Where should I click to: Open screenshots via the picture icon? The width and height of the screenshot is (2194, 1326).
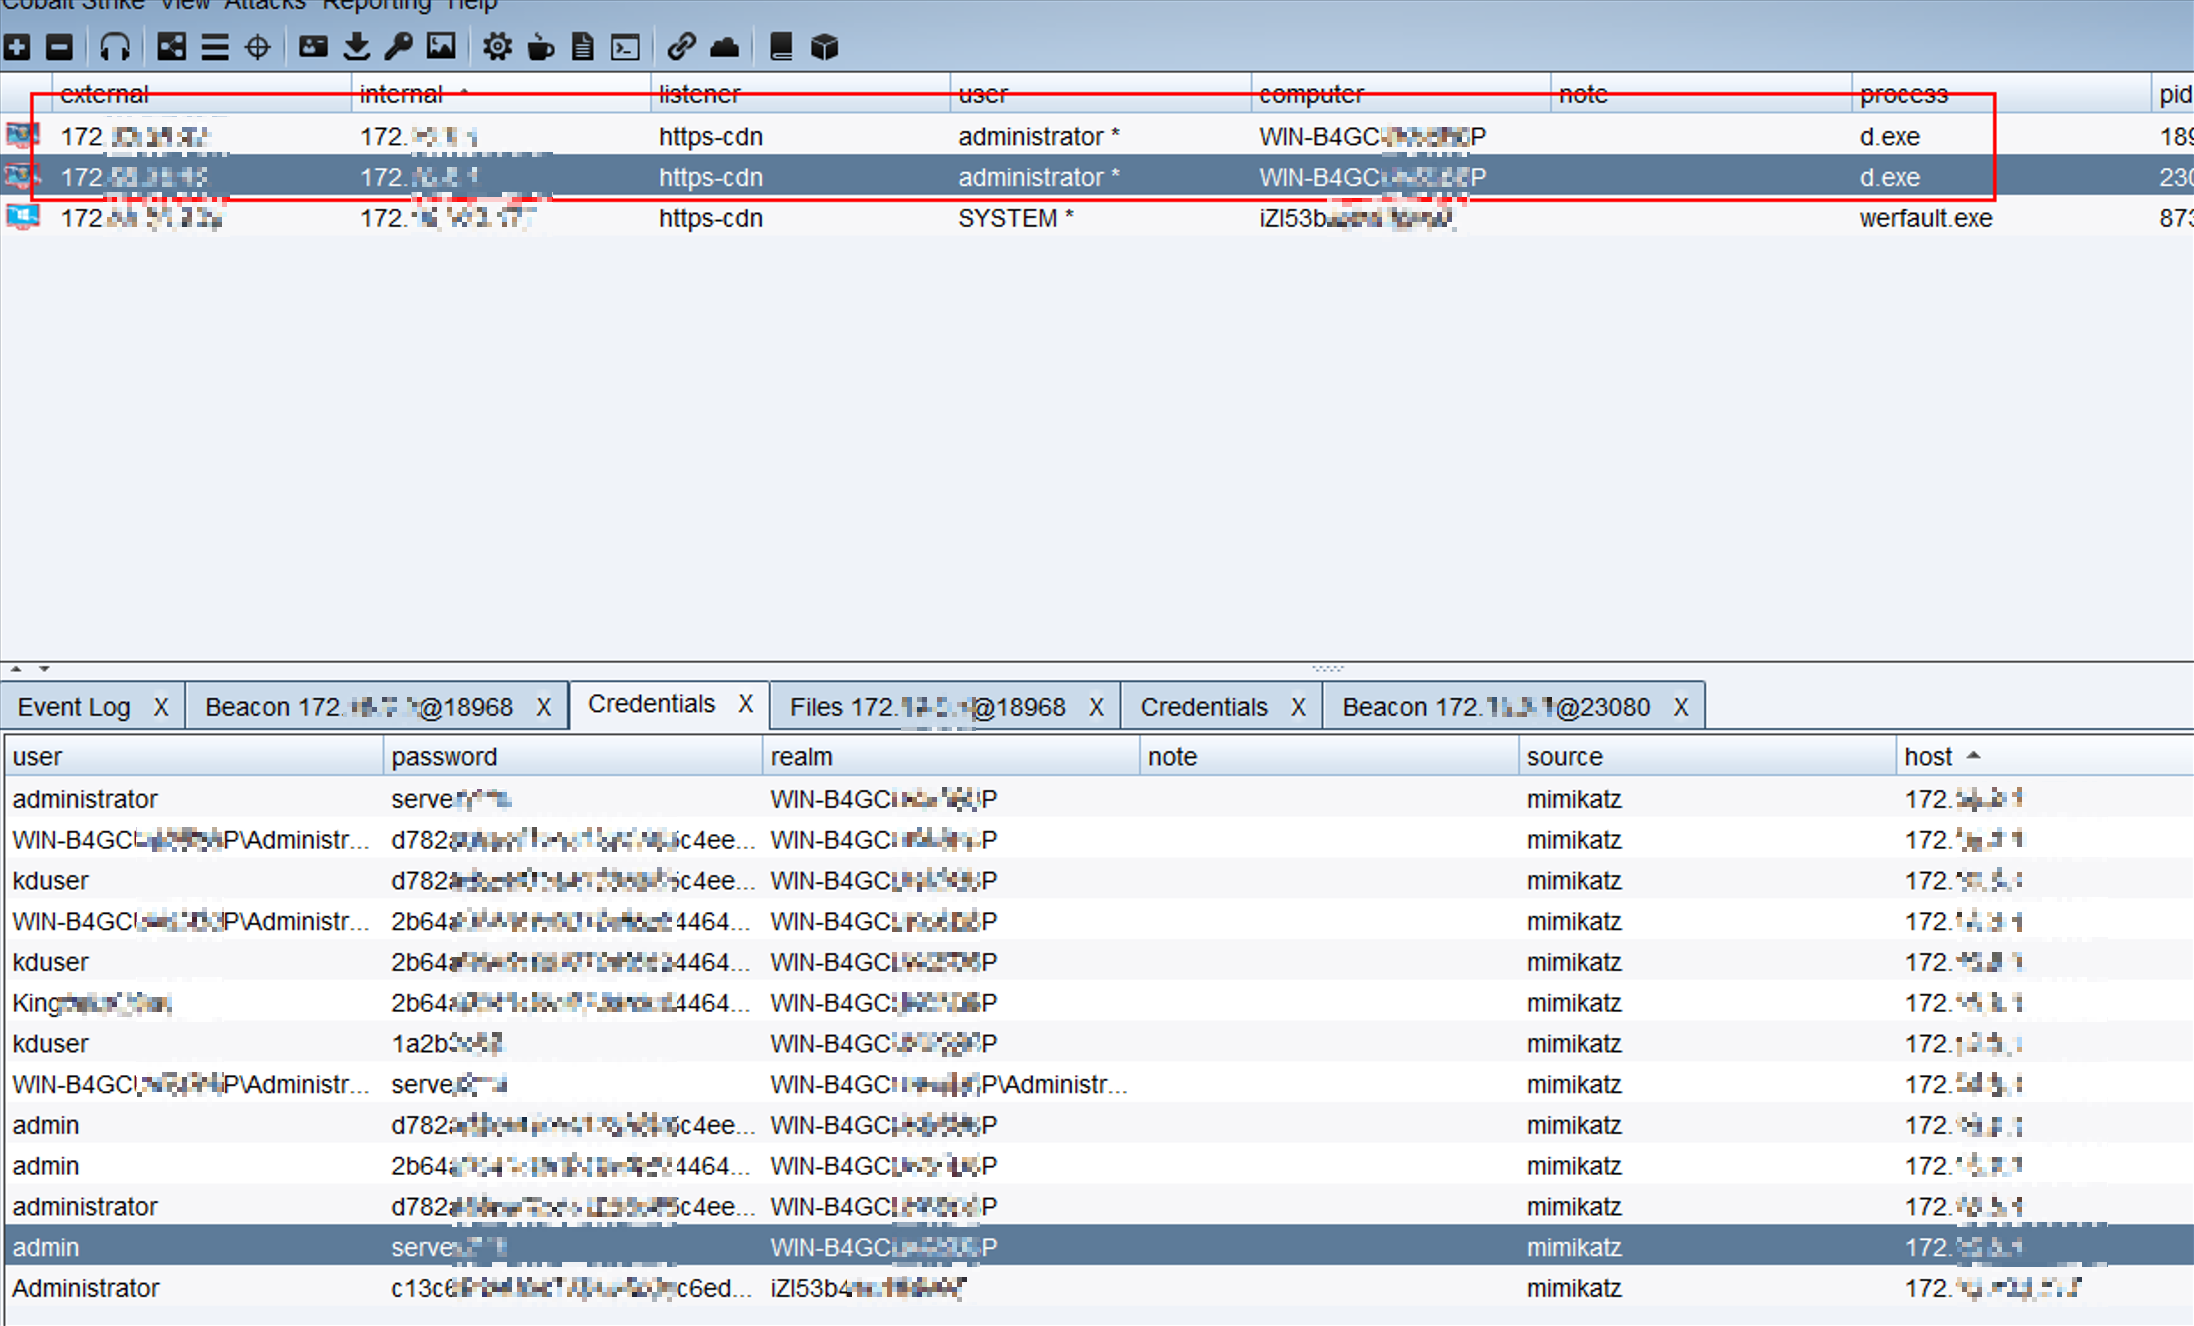441,47
